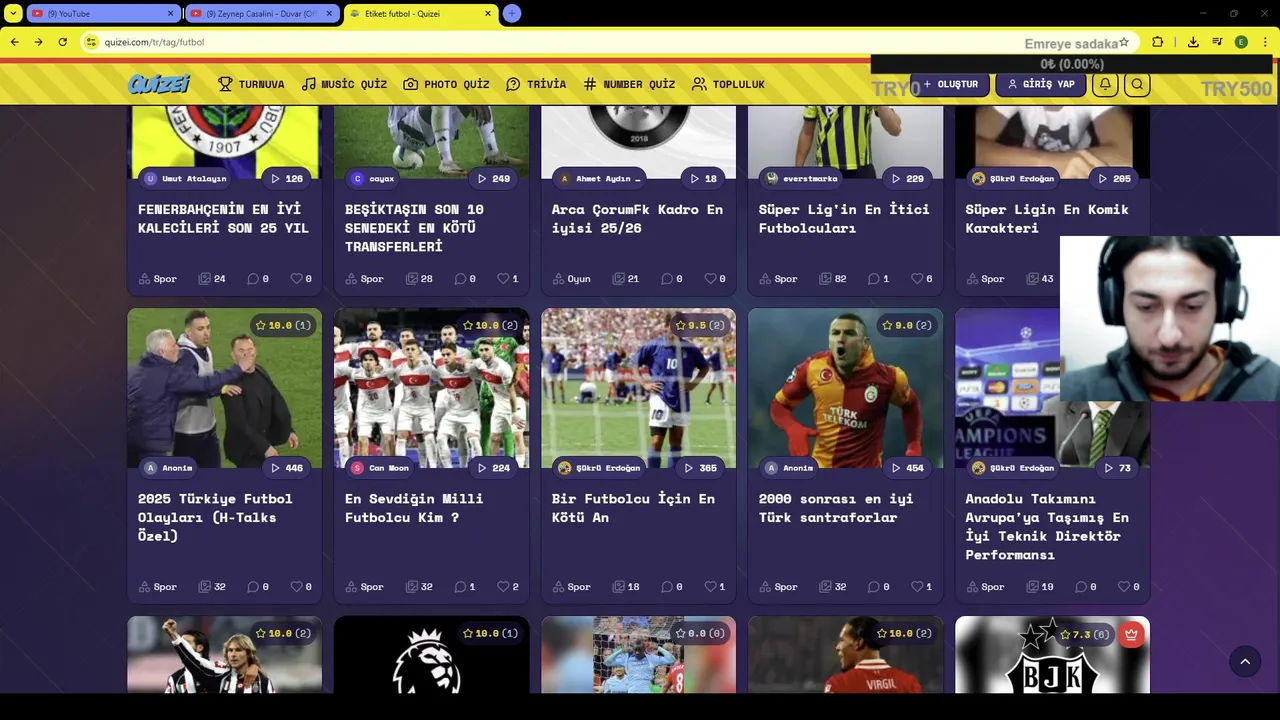Click the Giriş Yap button
This screenshot has height=720, width=1280.
point(1041,84)
